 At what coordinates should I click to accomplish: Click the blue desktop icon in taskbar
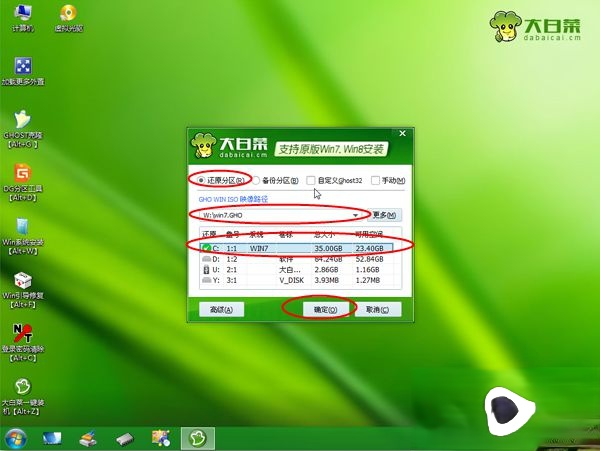52,438
